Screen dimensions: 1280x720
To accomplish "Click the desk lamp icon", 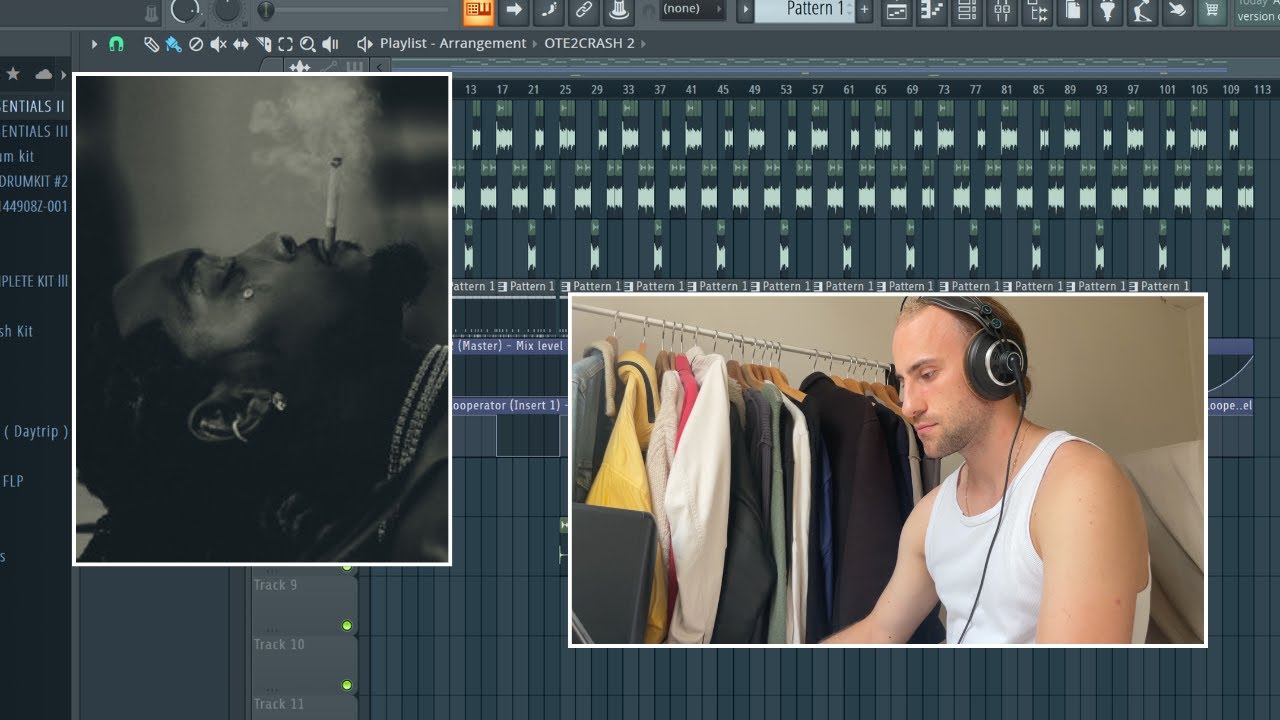I will 1142,11.
